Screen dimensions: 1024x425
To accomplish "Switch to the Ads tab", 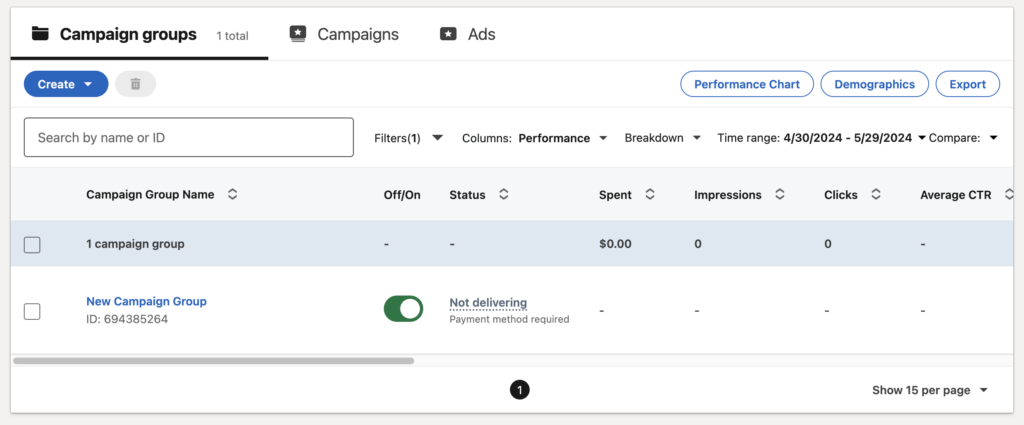I will 468,35.
